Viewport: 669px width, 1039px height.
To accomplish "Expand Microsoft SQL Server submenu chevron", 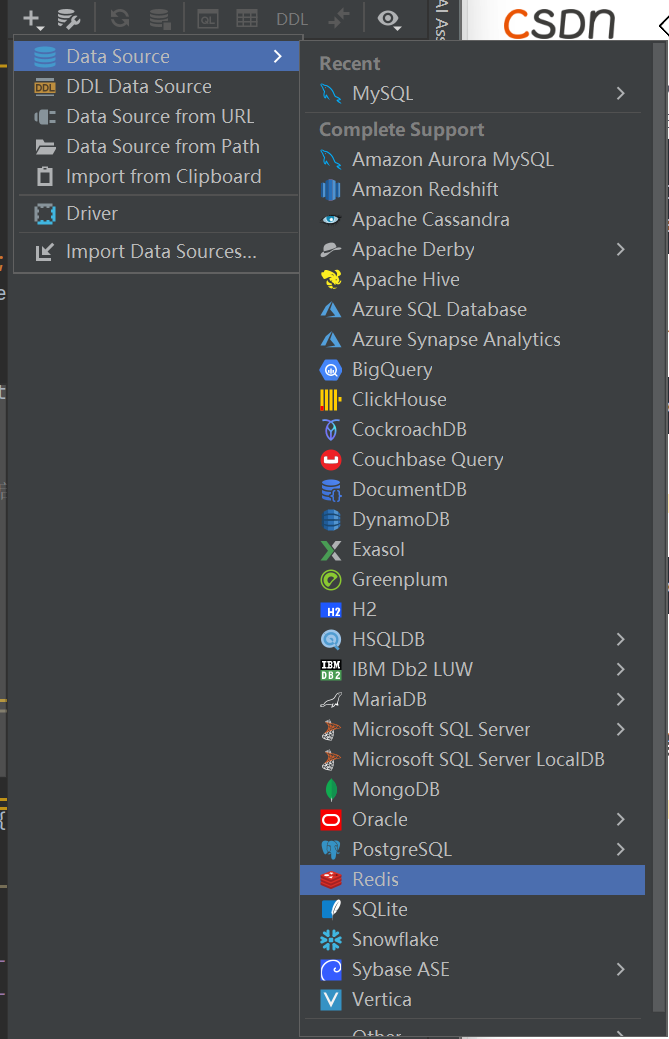I will [x=620, y=730].
